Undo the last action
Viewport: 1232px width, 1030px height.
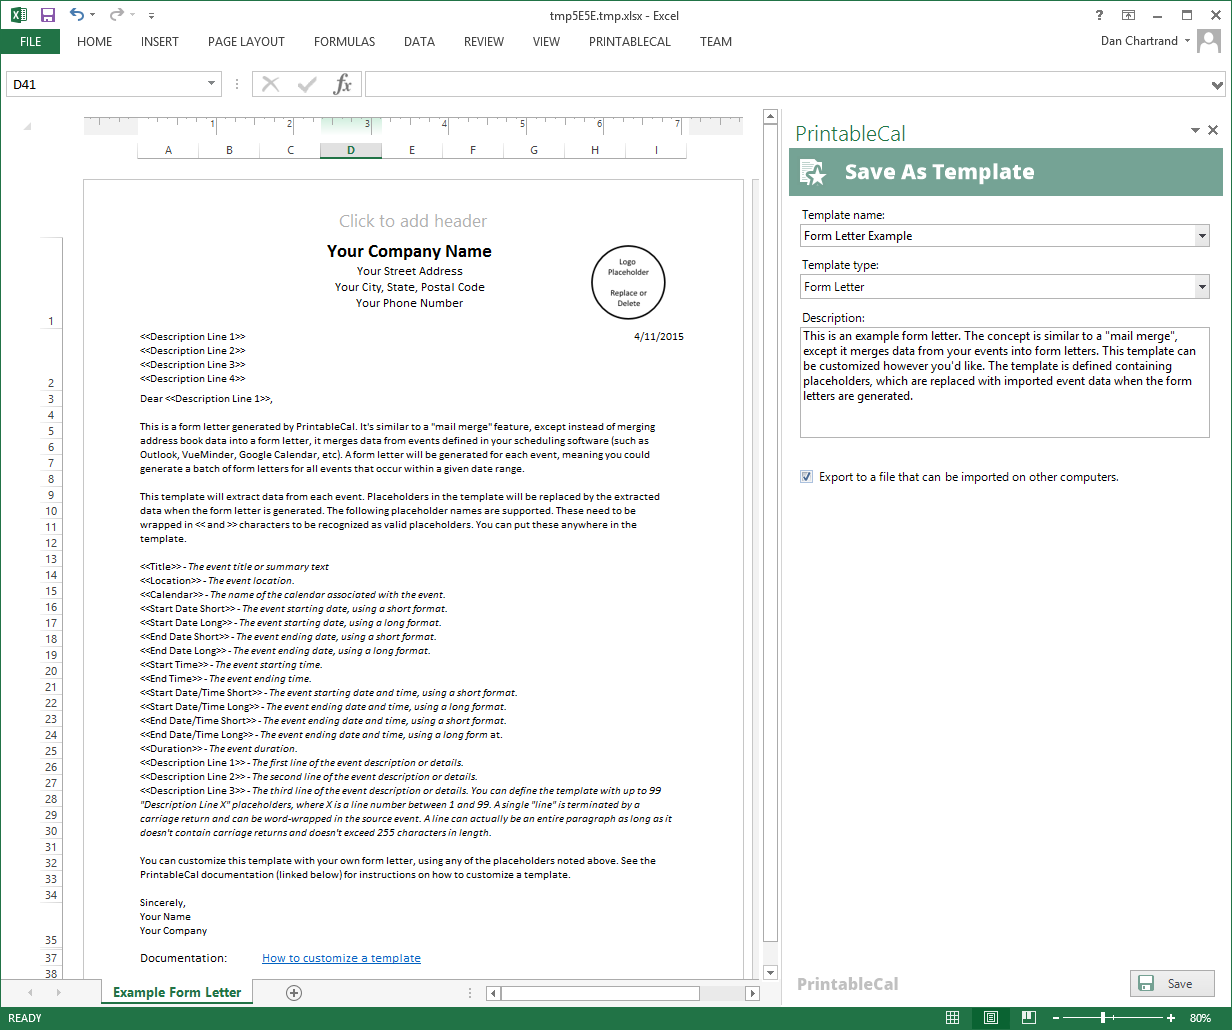click(76, 15)
